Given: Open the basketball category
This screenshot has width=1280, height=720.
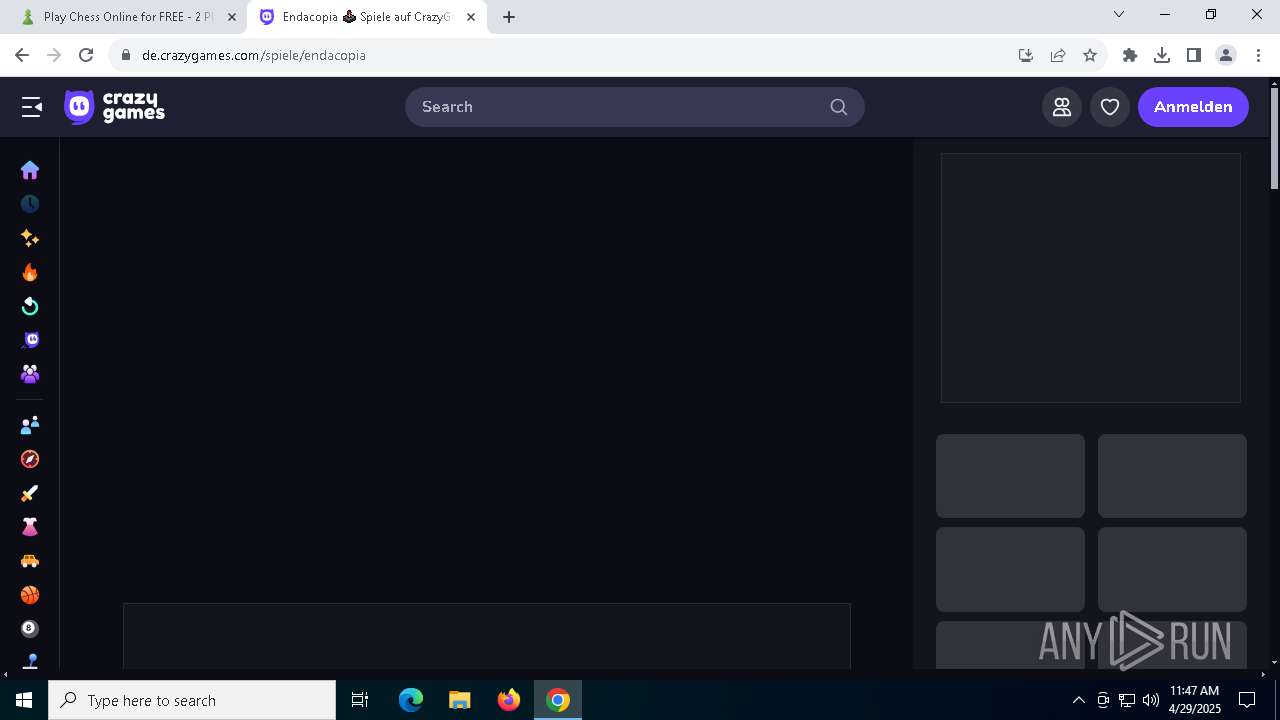Looking at the screenshot, I should tap(30, 595).
